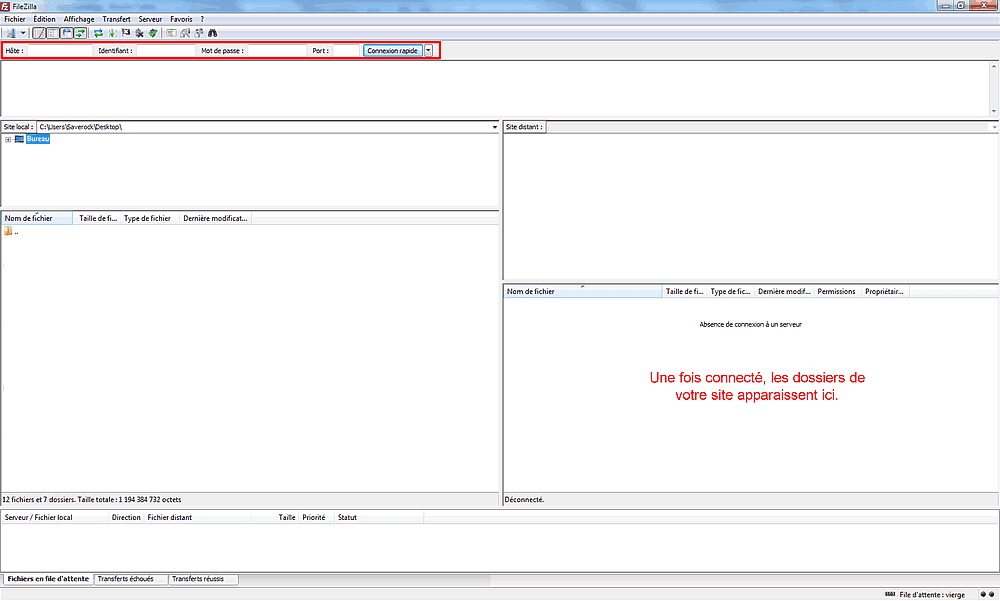The image size is (1000, 601).
Task: Toggle the transfer queue display
Action: (80, 33)
